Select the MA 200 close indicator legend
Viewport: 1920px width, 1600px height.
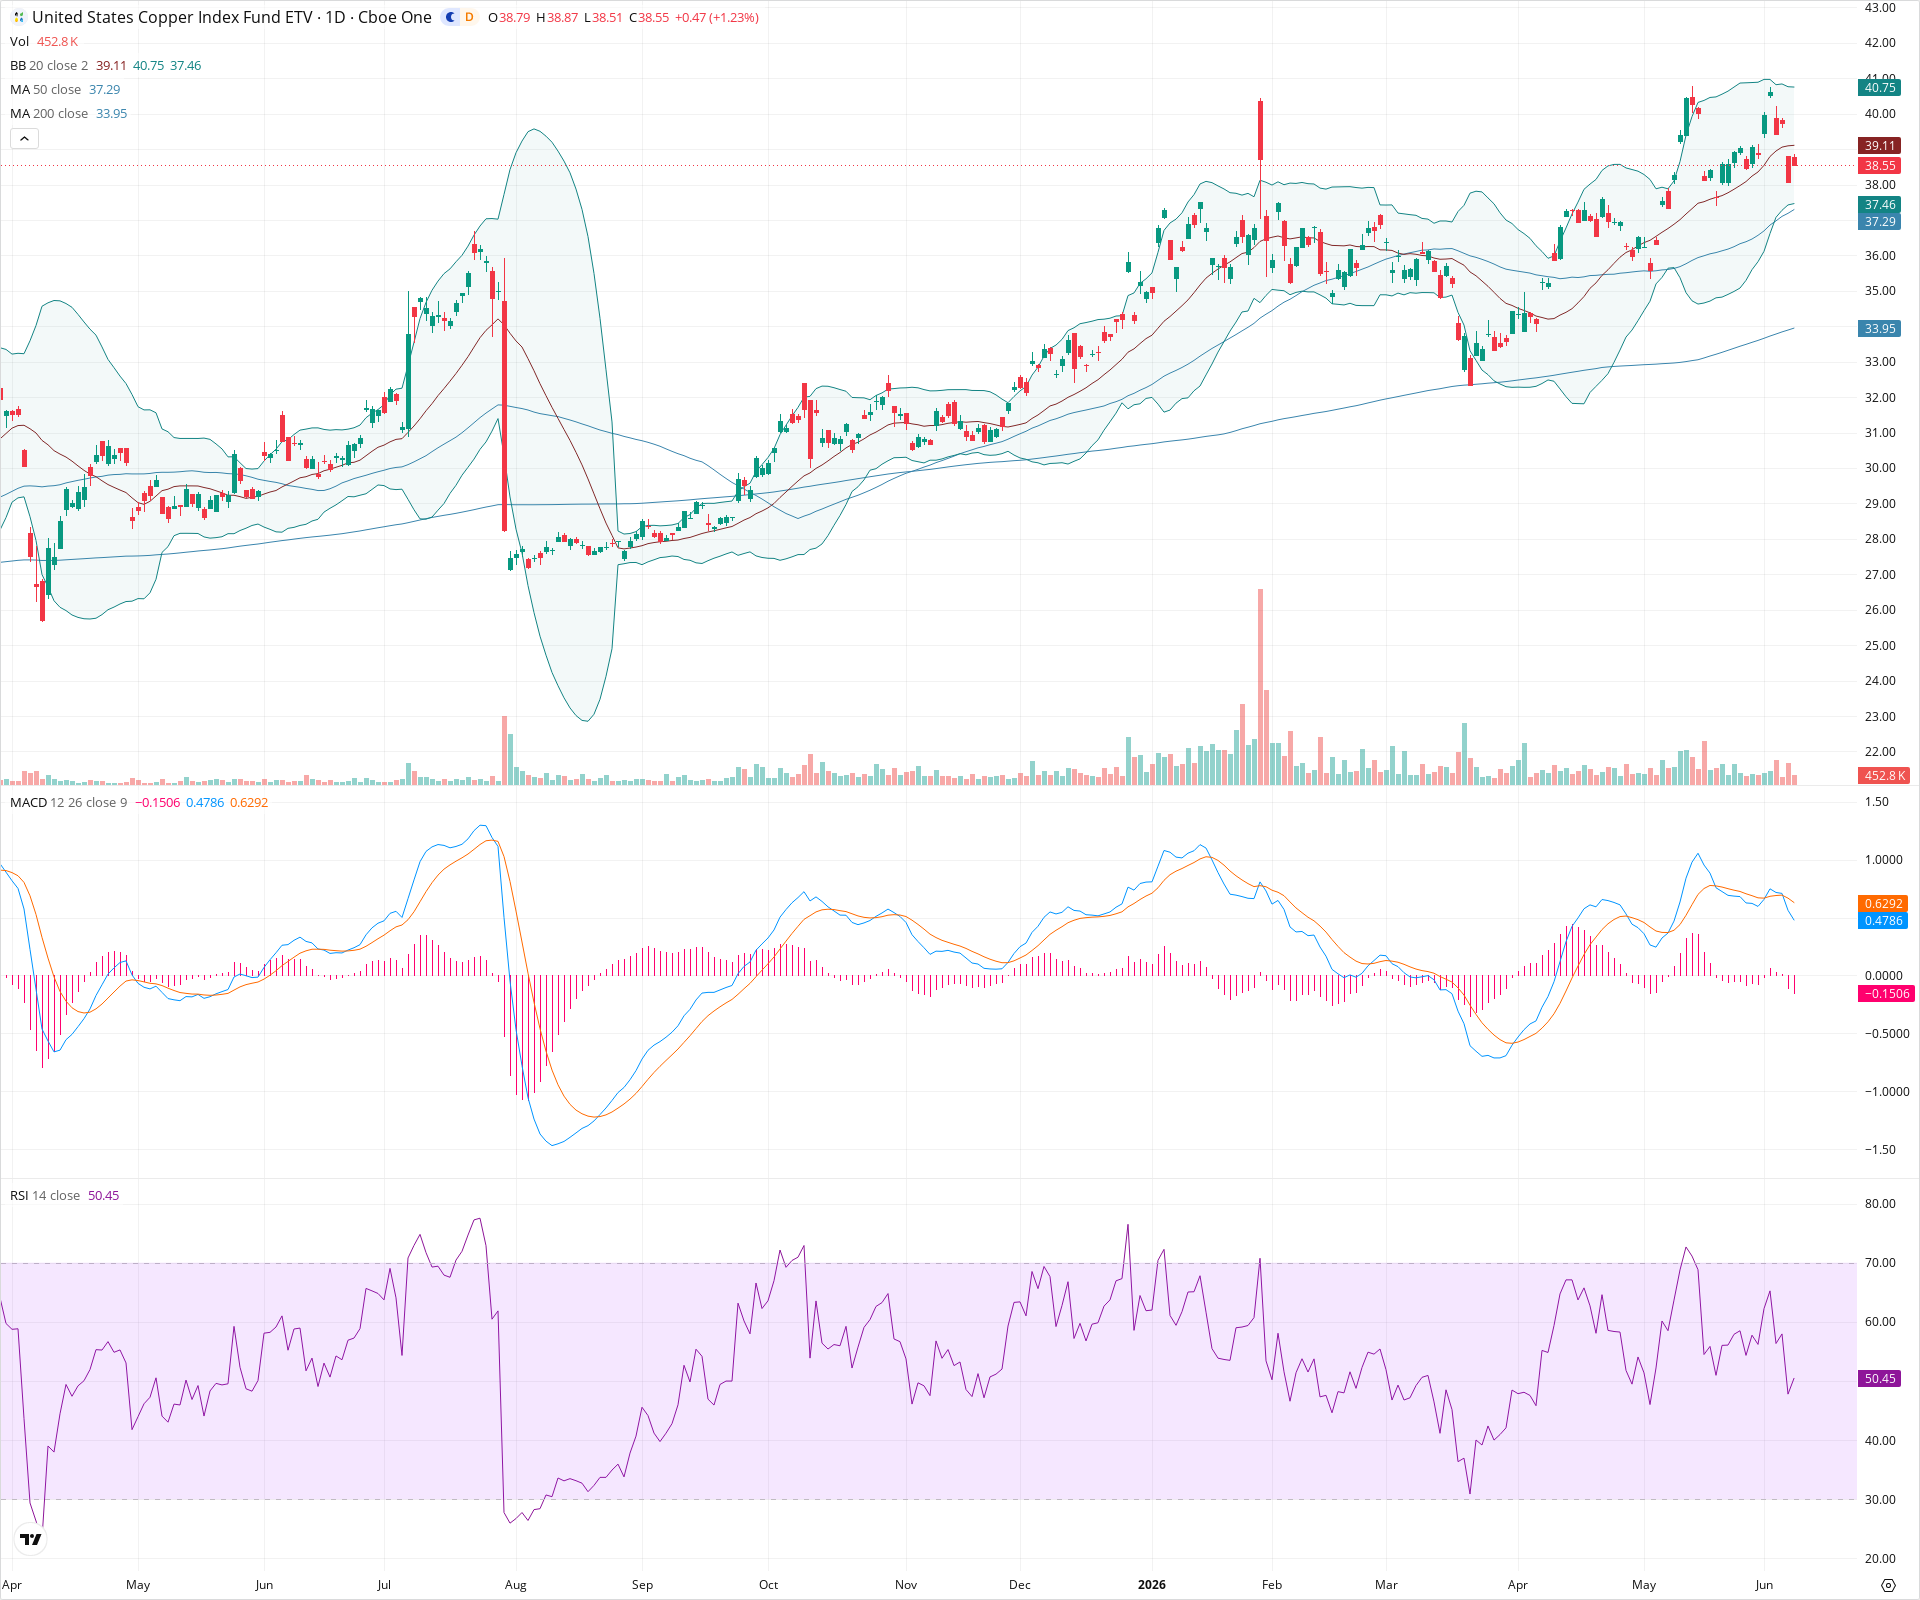(x=49, y=113)
